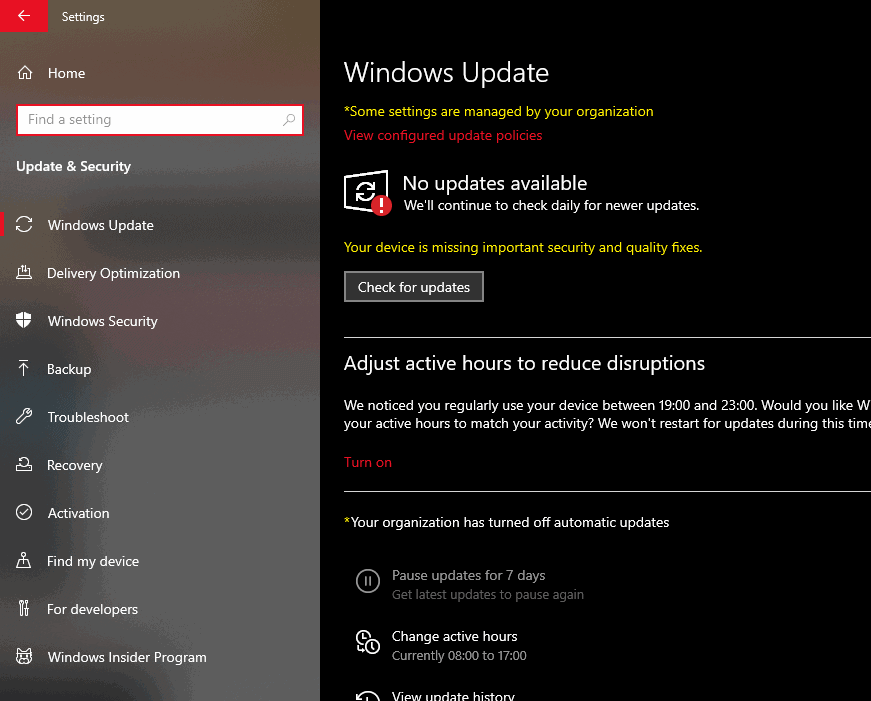Click the Find my device icon
This screenshot has height=701, width=871.
(23, 560)
